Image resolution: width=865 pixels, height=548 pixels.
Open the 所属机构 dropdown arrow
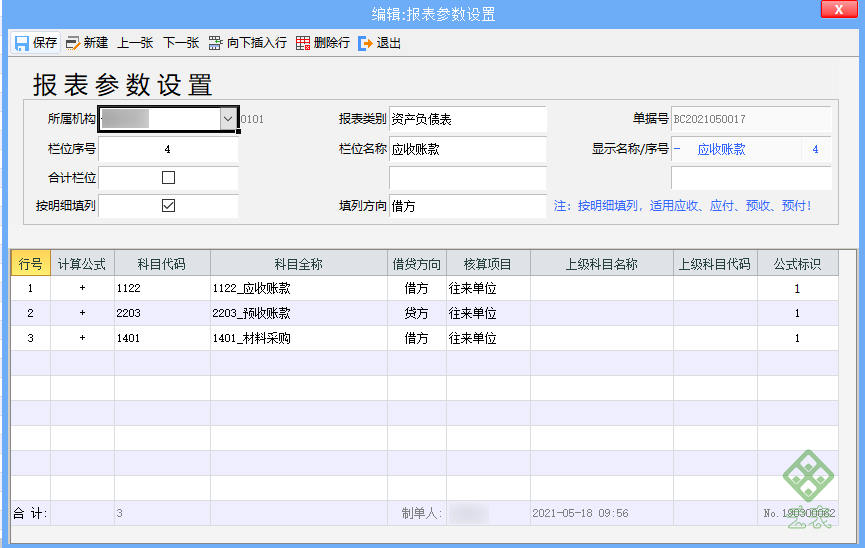(x=228, y=119)
